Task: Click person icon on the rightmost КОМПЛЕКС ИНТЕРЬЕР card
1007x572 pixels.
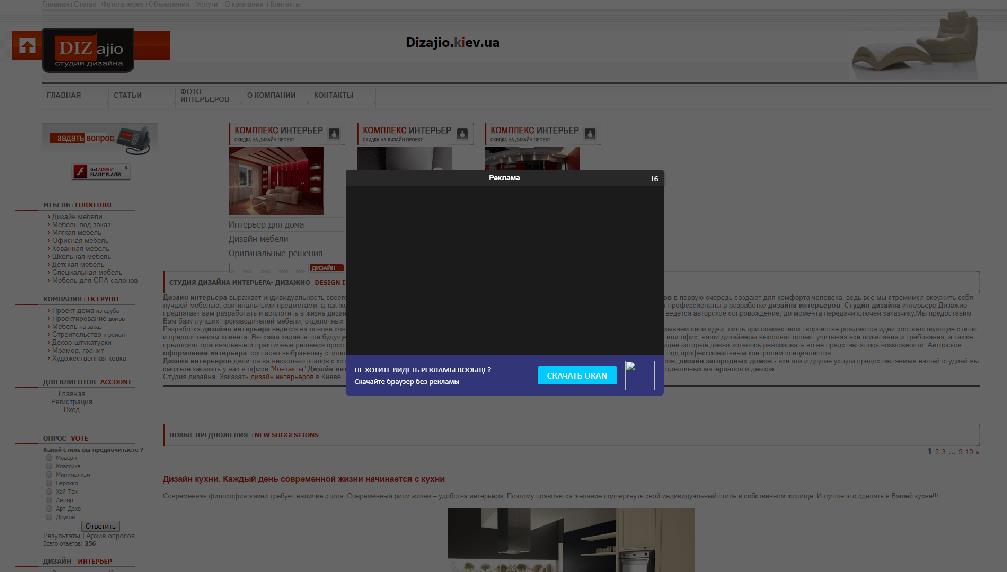Action: coord(590,134)
